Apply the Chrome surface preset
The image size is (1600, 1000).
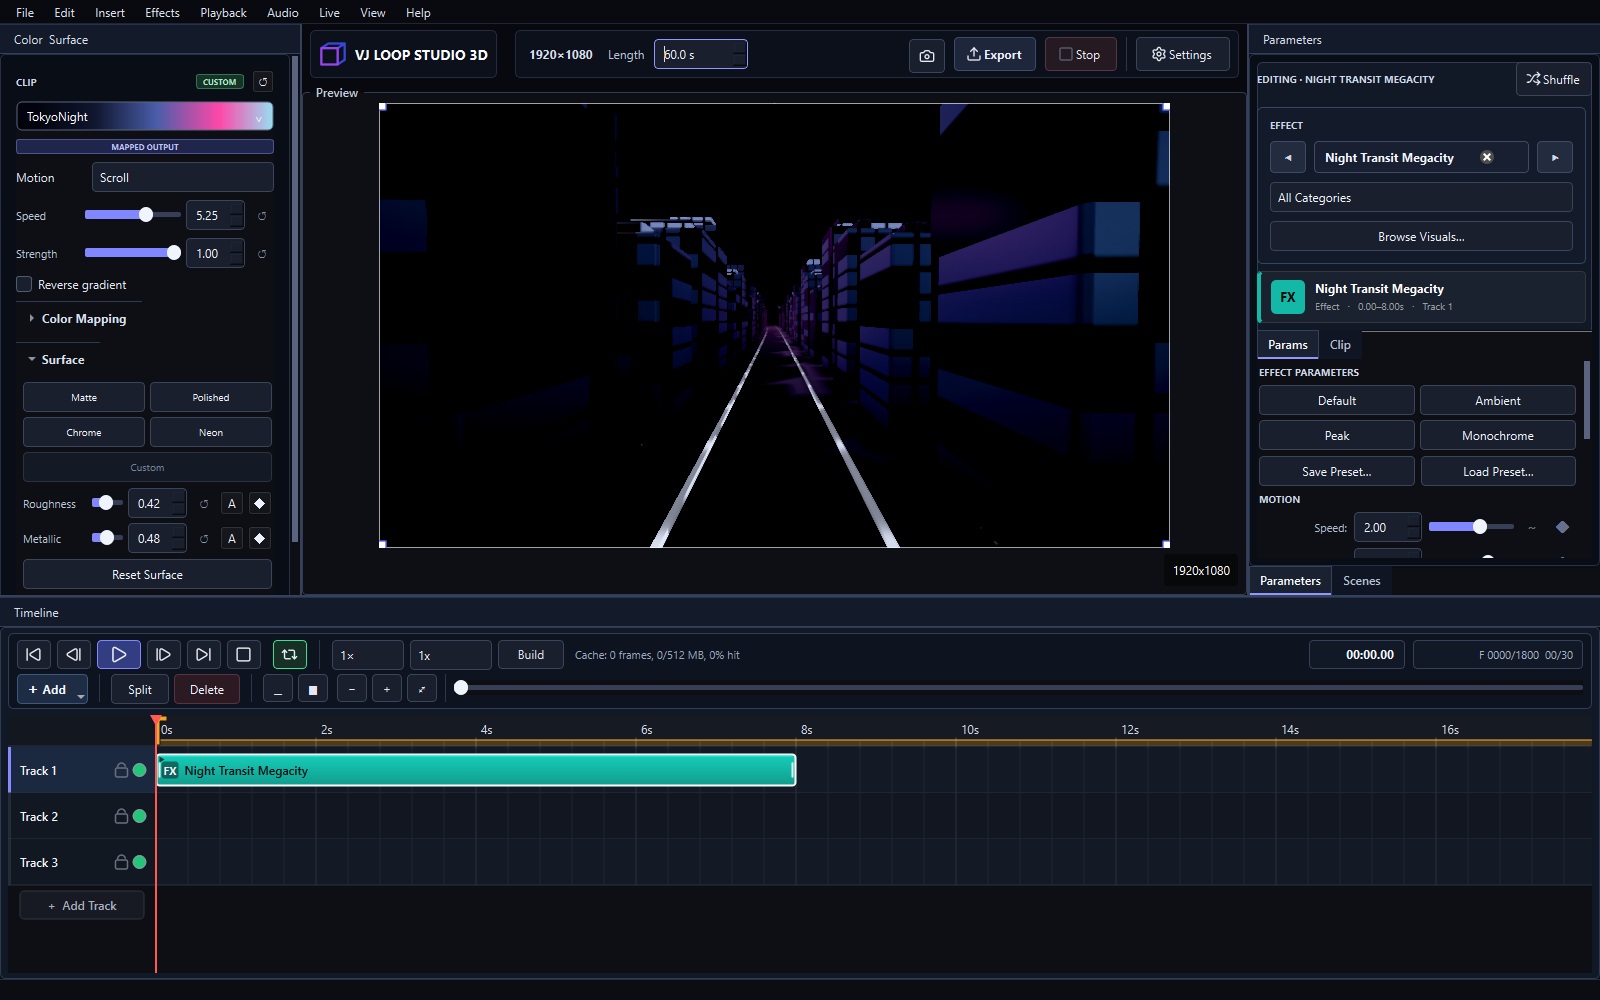(x=84, y=432)
